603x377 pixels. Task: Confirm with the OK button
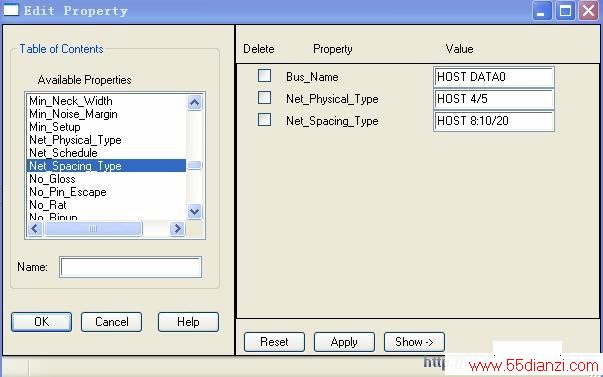pos(42,322)
